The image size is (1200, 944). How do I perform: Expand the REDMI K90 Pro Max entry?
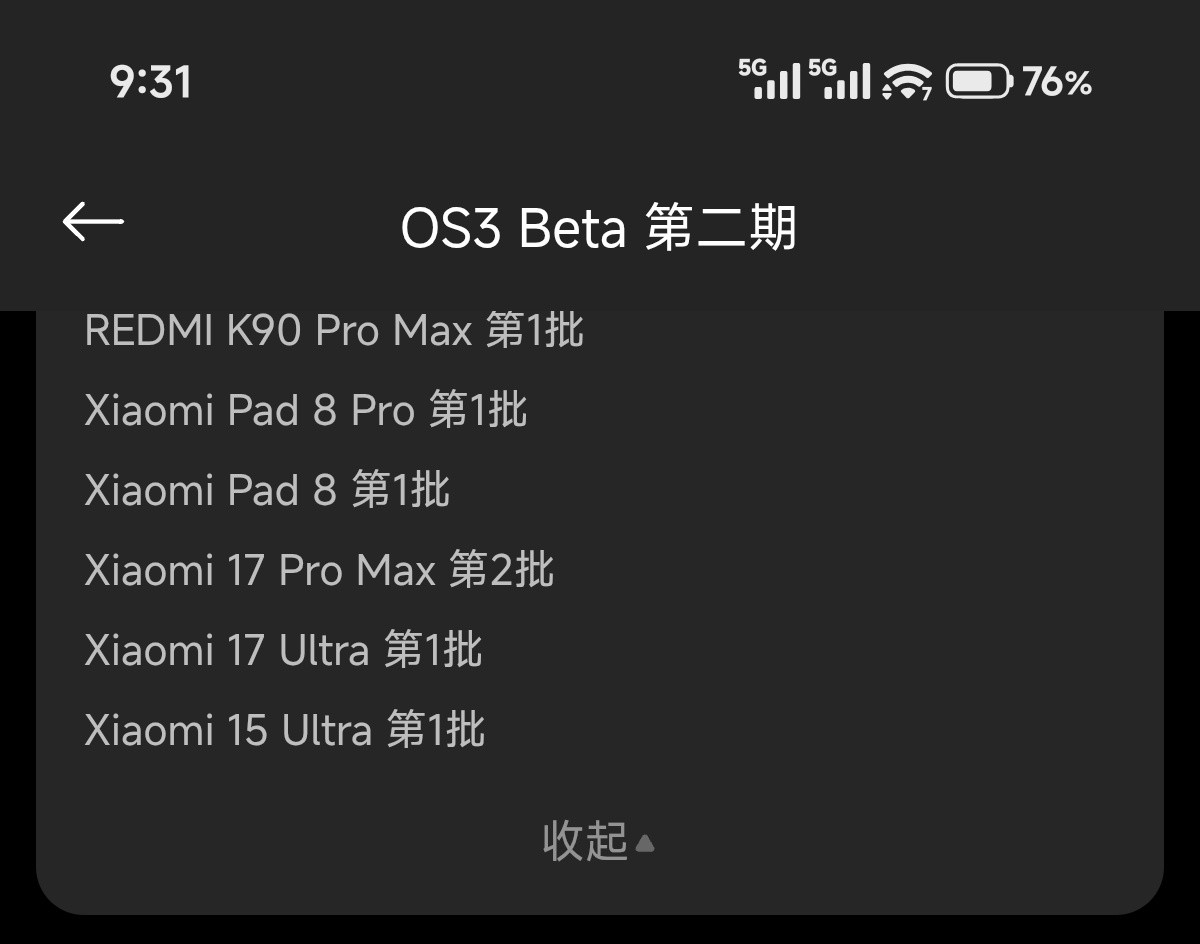pyautogui.click(x=336, y=330)
